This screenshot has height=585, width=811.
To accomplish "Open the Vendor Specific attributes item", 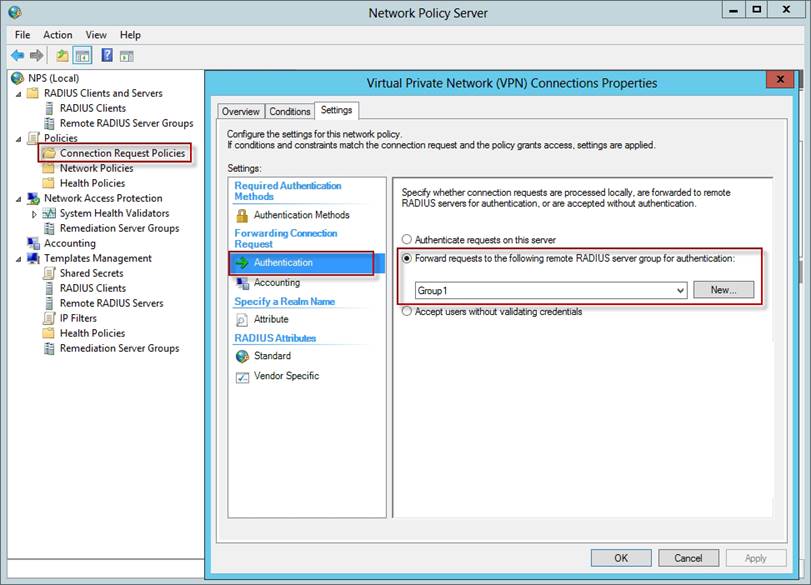I will [286, 376].
